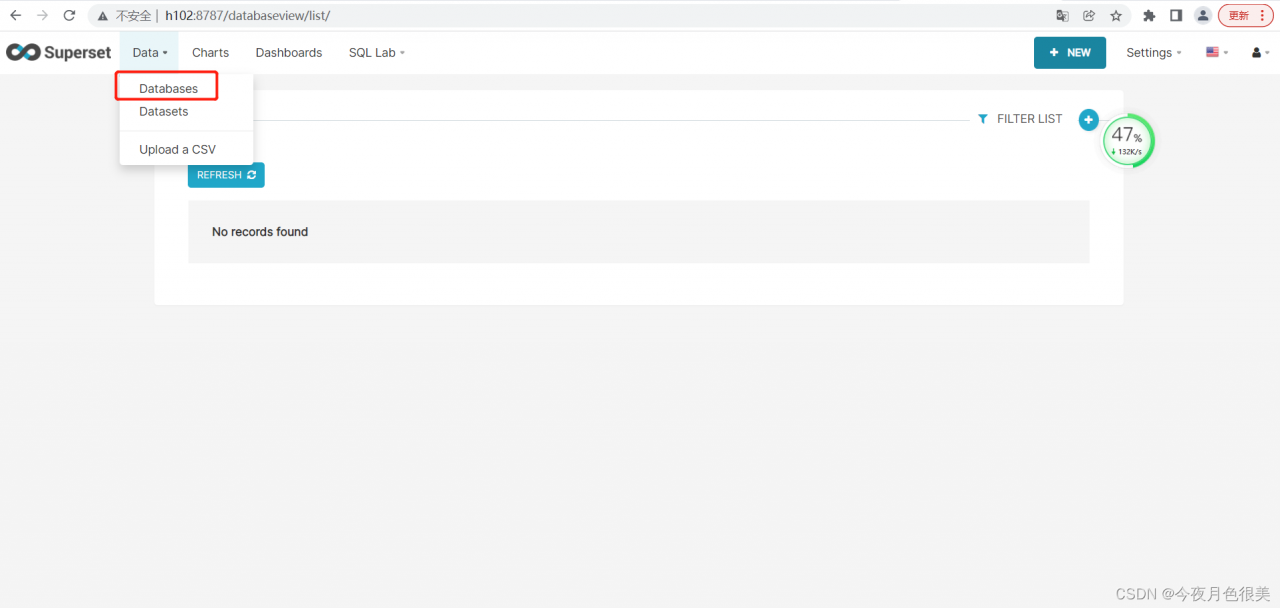This screenshot has width=1280, height=608.
Task: Go to Dashboards in navbar
Action: [289, 52]
